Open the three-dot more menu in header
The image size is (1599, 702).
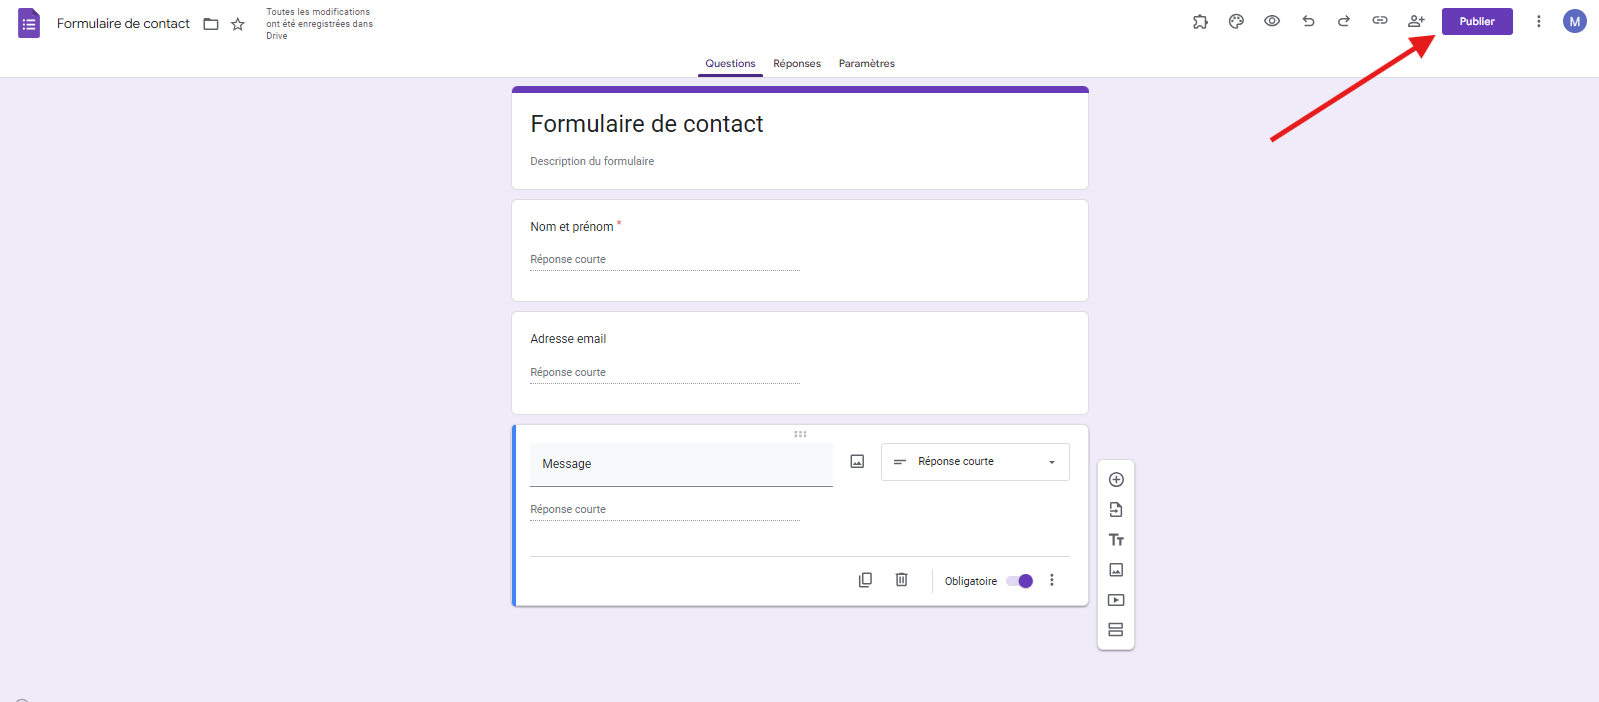[1538, 21]
